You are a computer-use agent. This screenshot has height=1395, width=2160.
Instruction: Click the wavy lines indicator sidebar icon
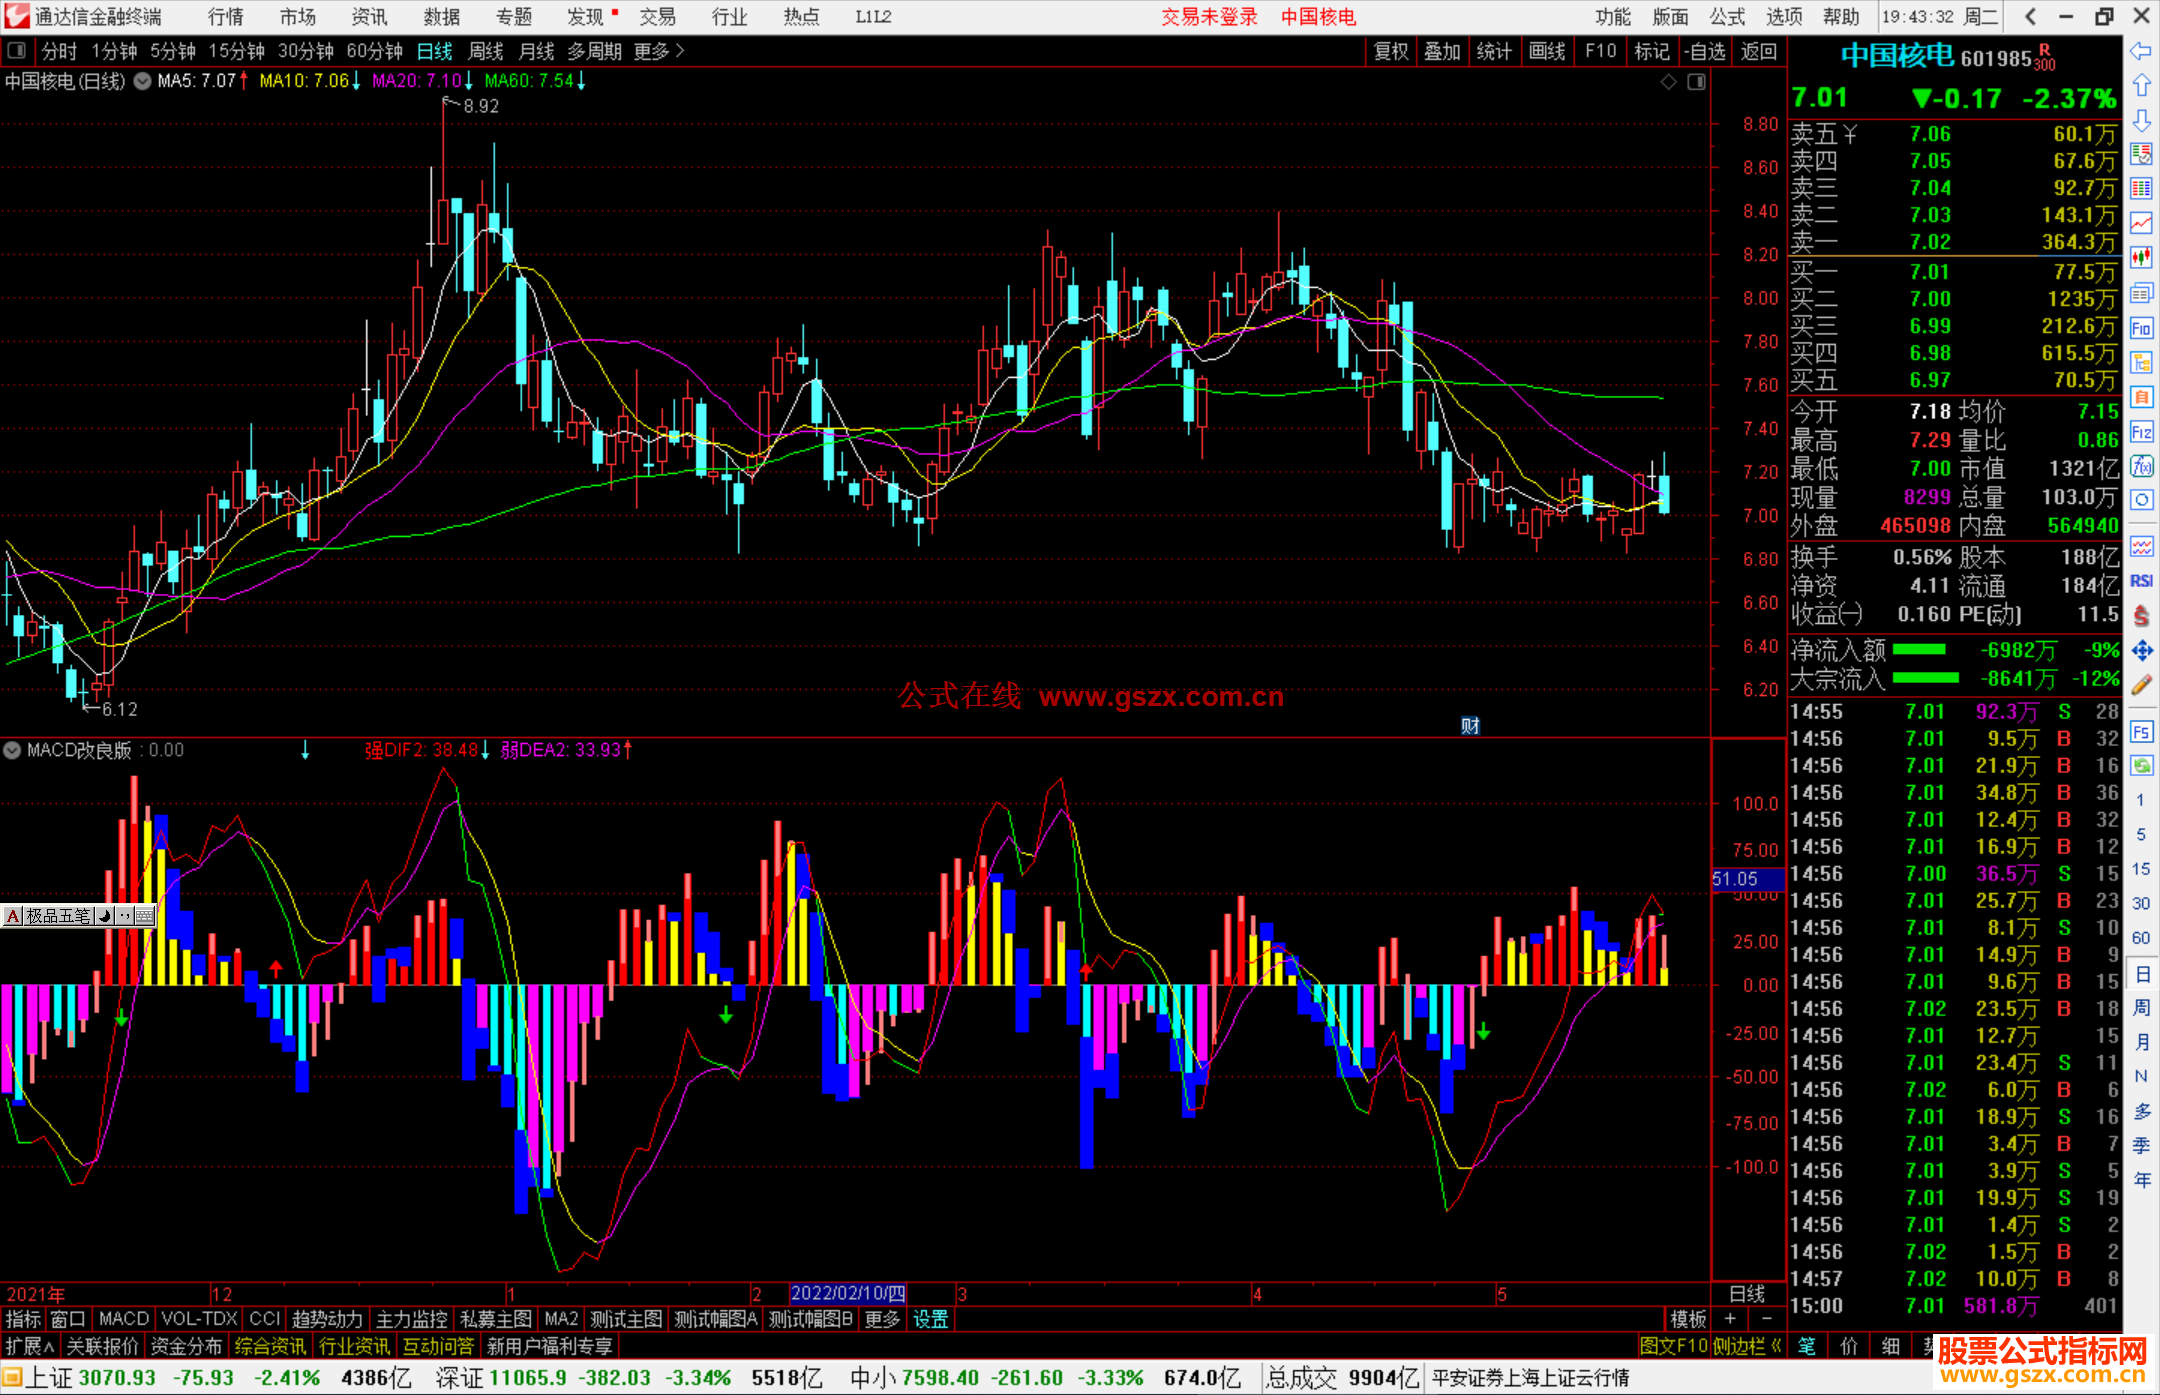click(2141, 546)
